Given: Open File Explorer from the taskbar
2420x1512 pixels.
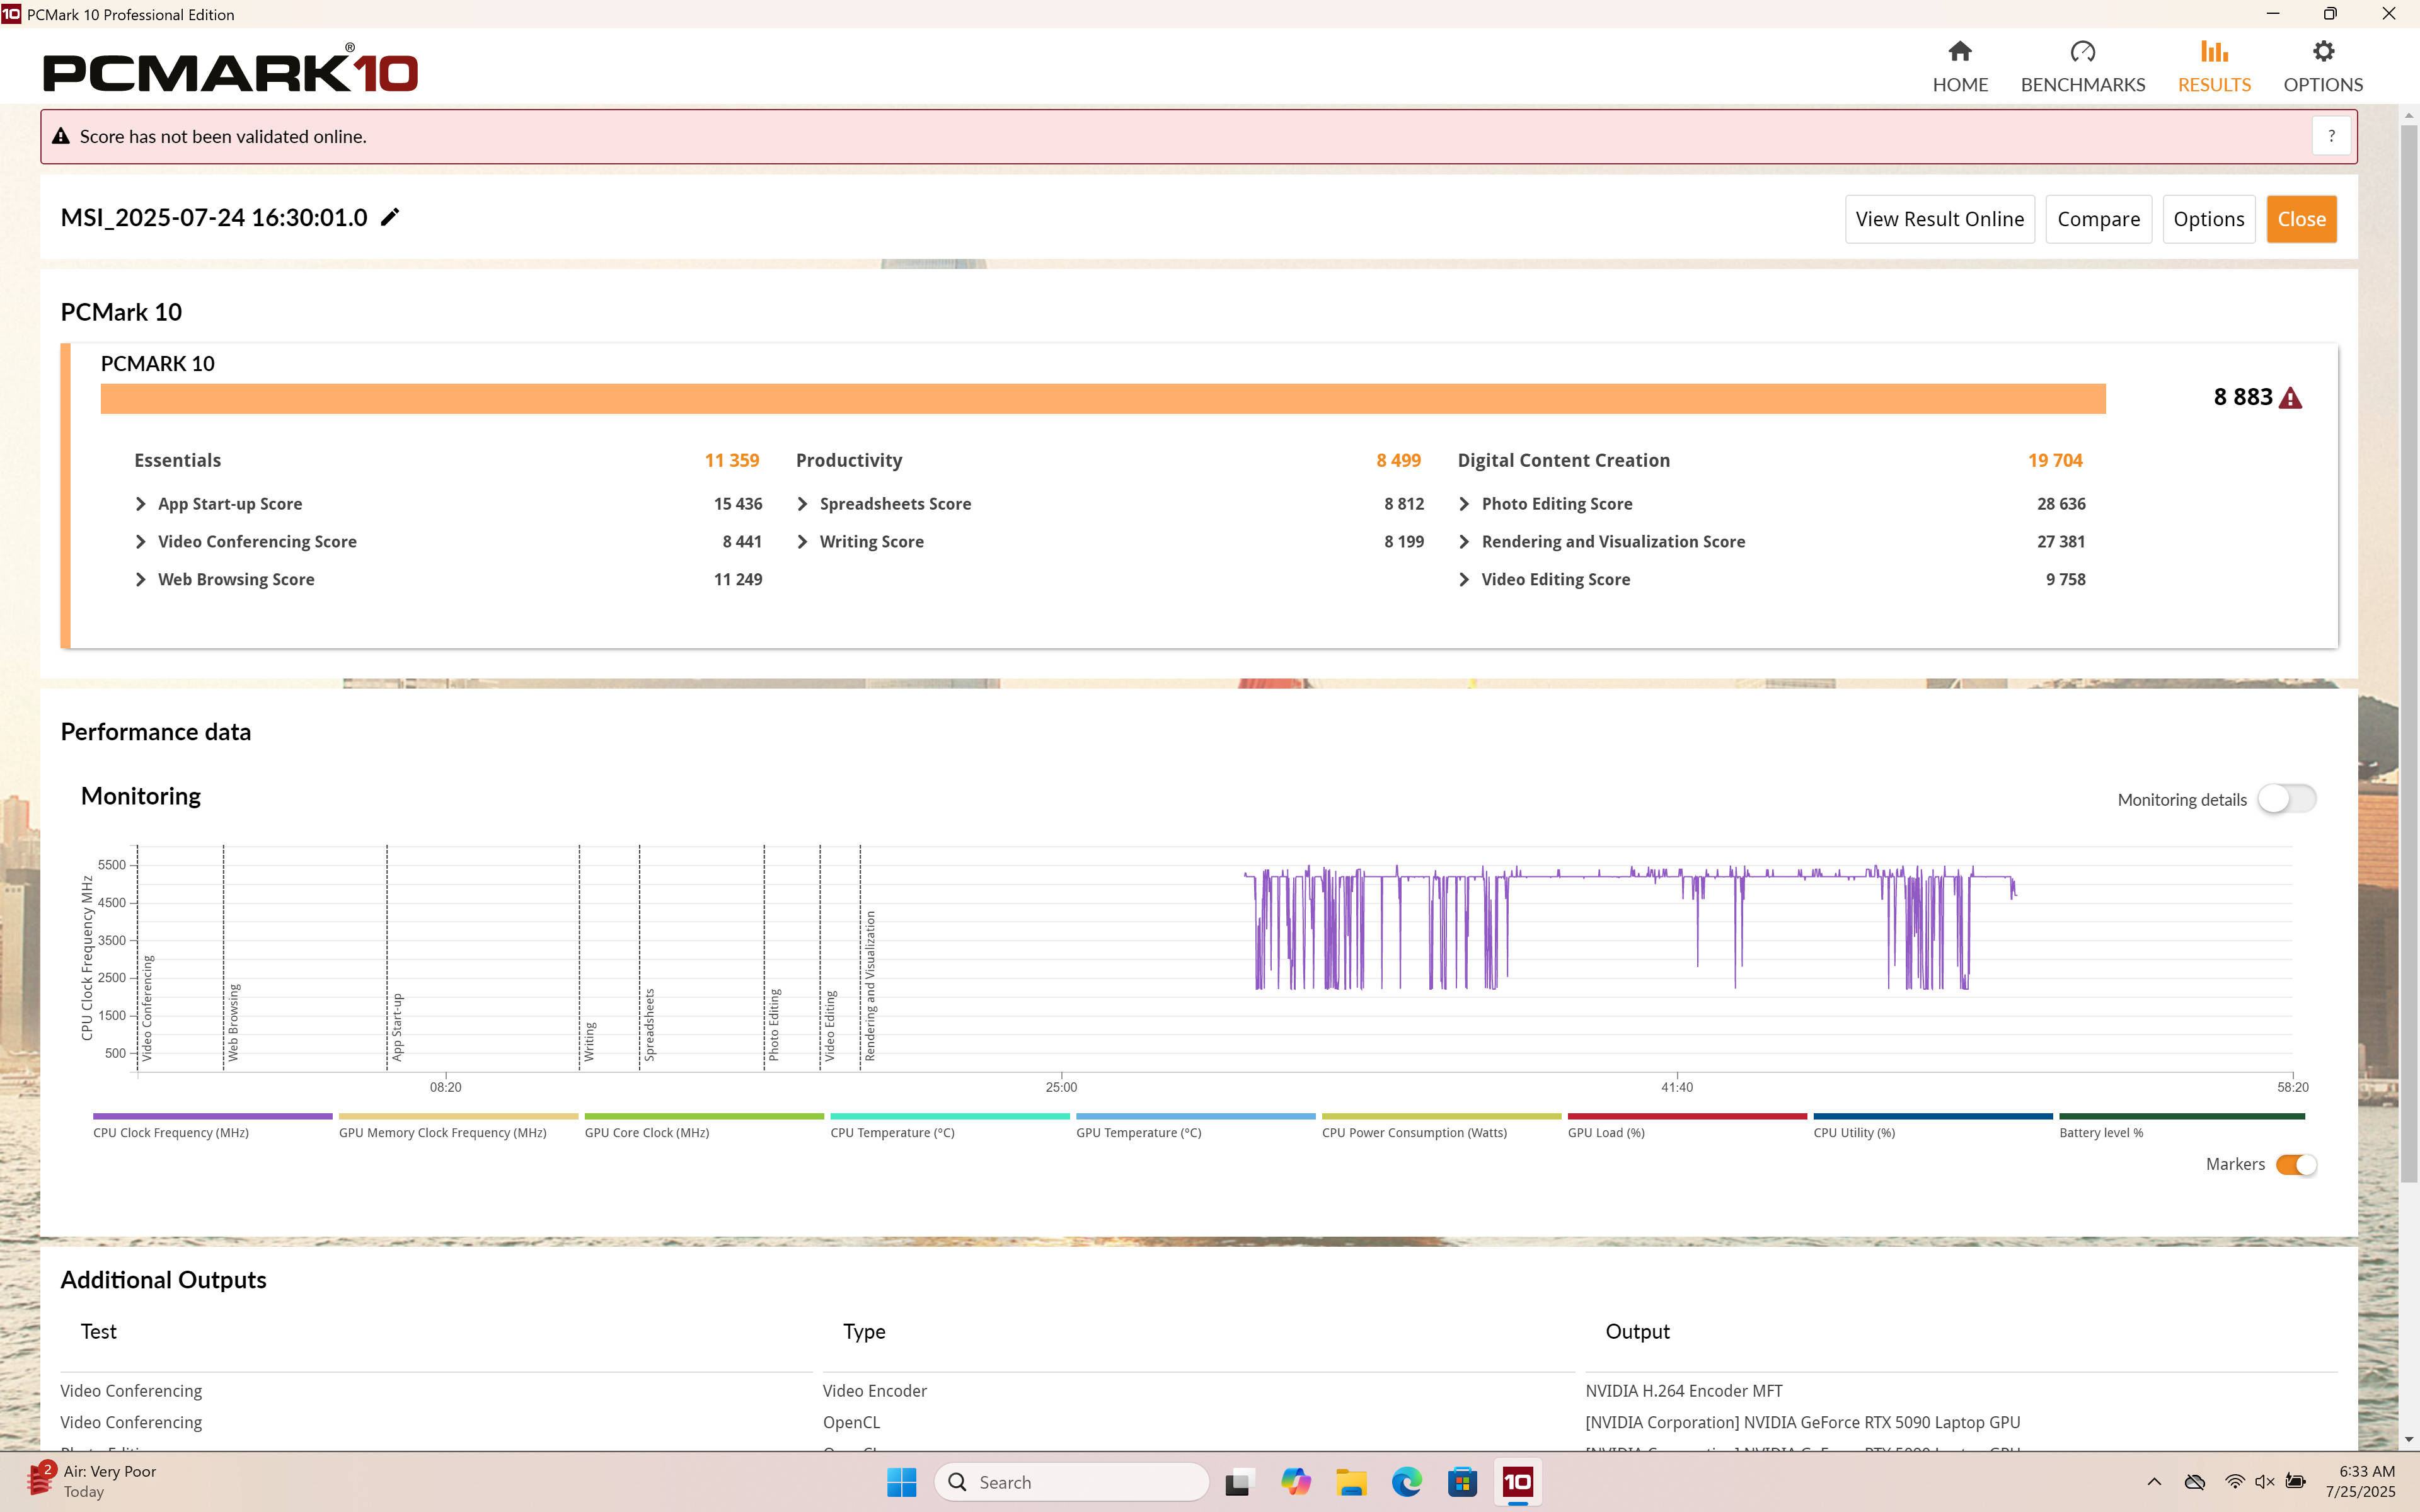Looking at the screenshot, I should point(1351,1482).
